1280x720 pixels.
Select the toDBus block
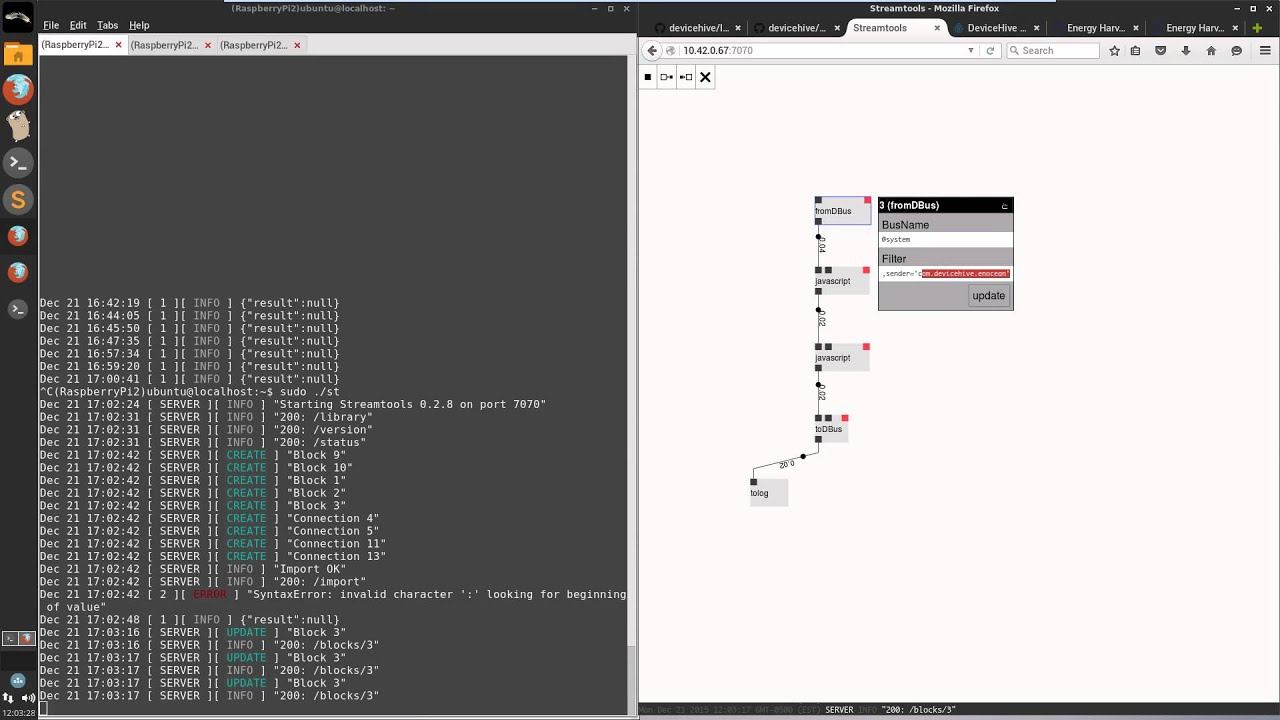tap(831, 429)
